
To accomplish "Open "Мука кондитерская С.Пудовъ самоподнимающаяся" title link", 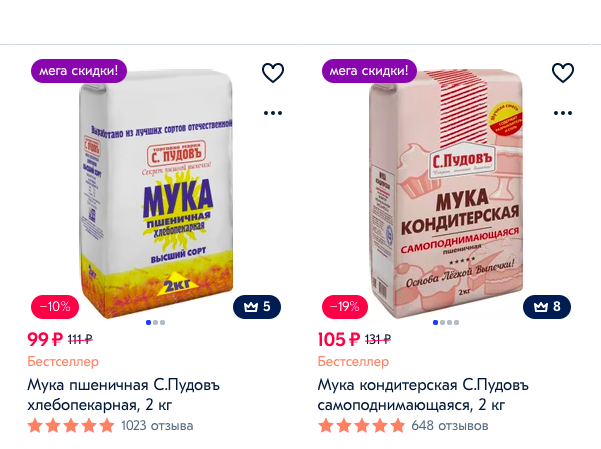I will pos(423,394).
